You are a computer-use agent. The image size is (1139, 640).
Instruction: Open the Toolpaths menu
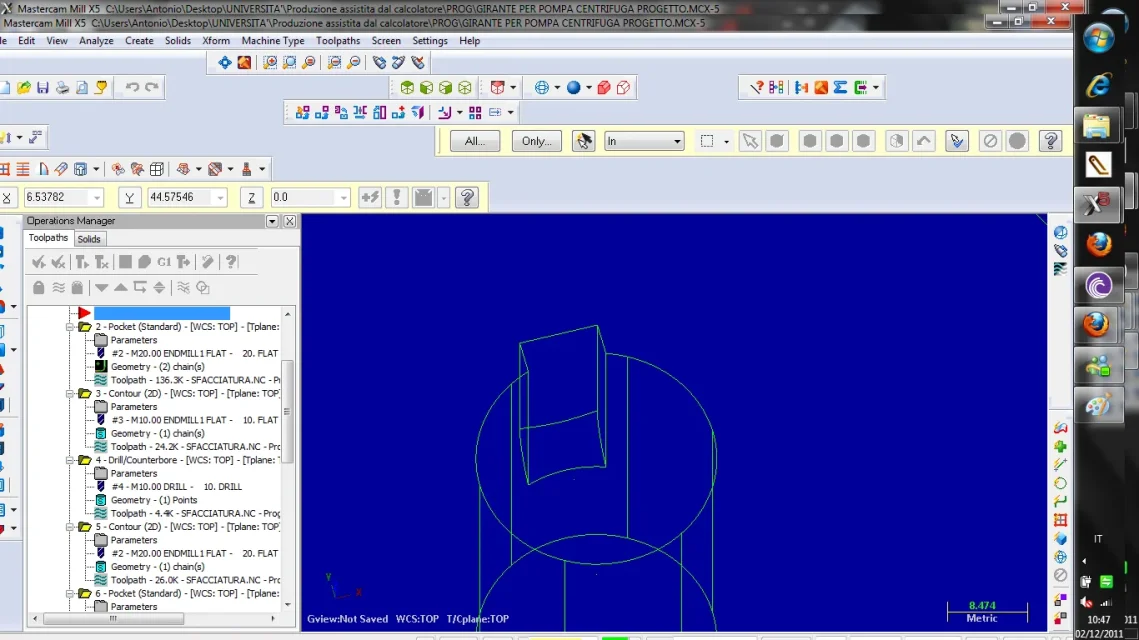[338, 41]
